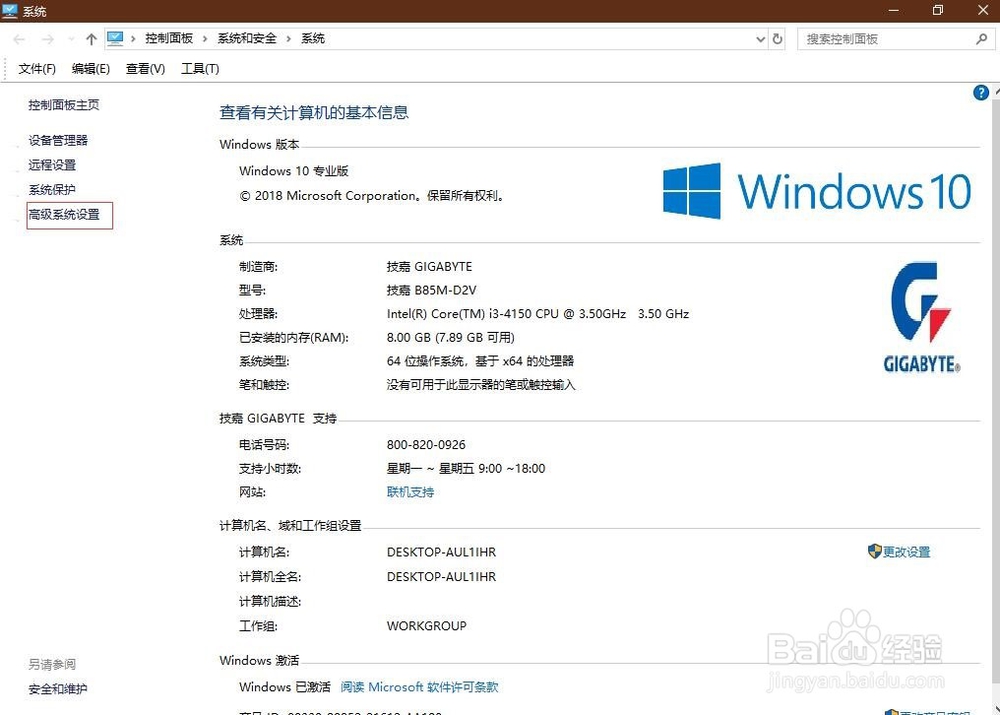This screenshot has height=715, width=1000.
Task: Restore down the 系统 window
Action: 938,10
